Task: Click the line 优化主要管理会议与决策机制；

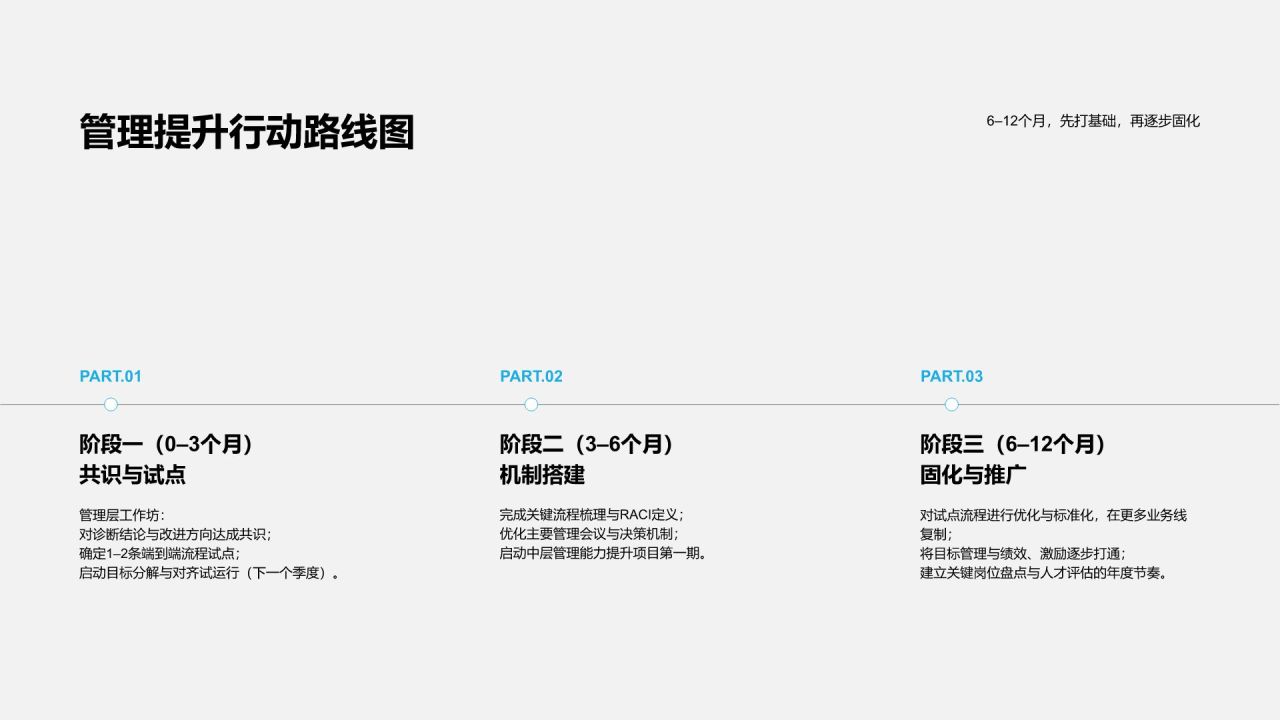Action: pyautogui.click(x=590, y=534)
